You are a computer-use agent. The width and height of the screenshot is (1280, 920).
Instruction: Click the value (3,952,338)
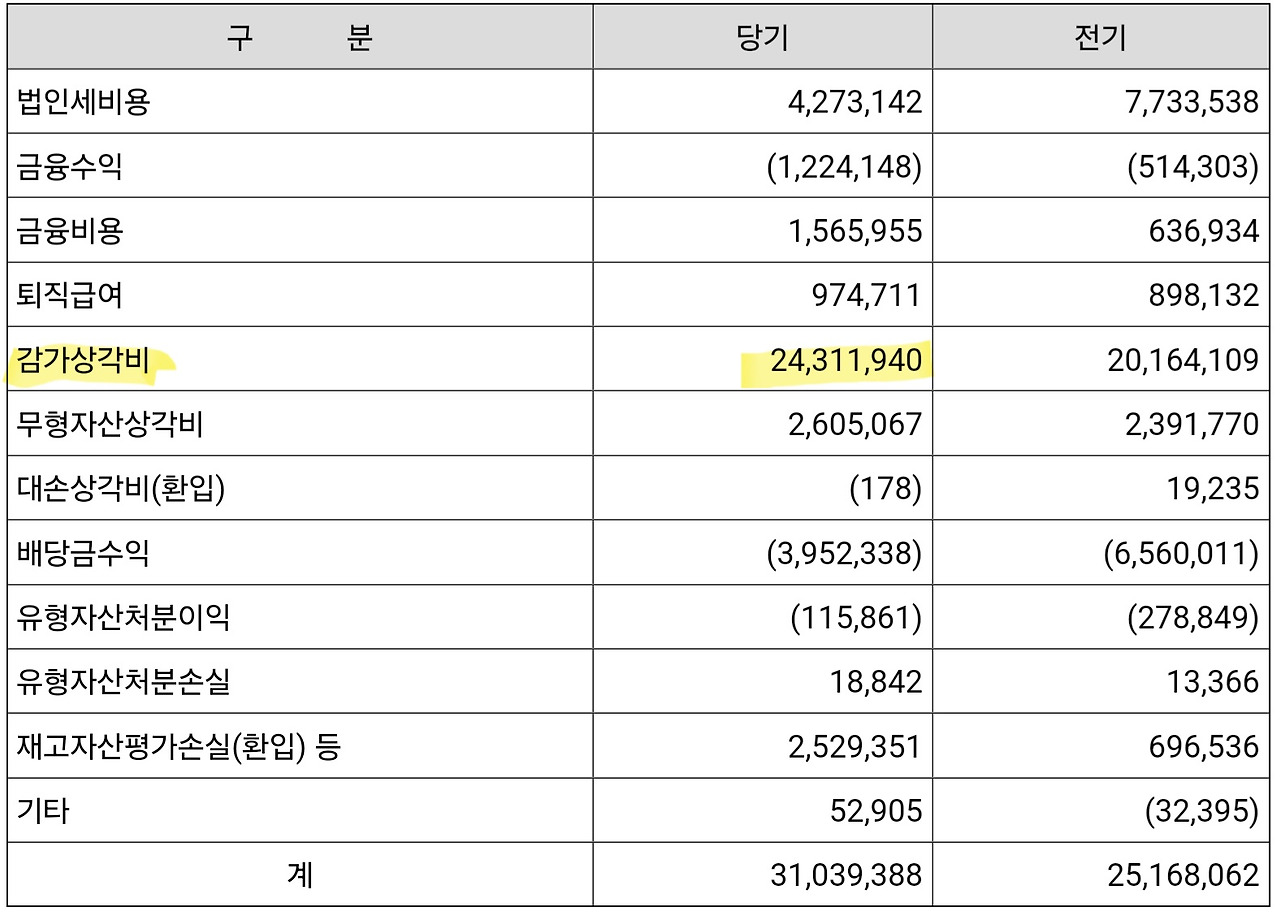[x=844, y=553]
